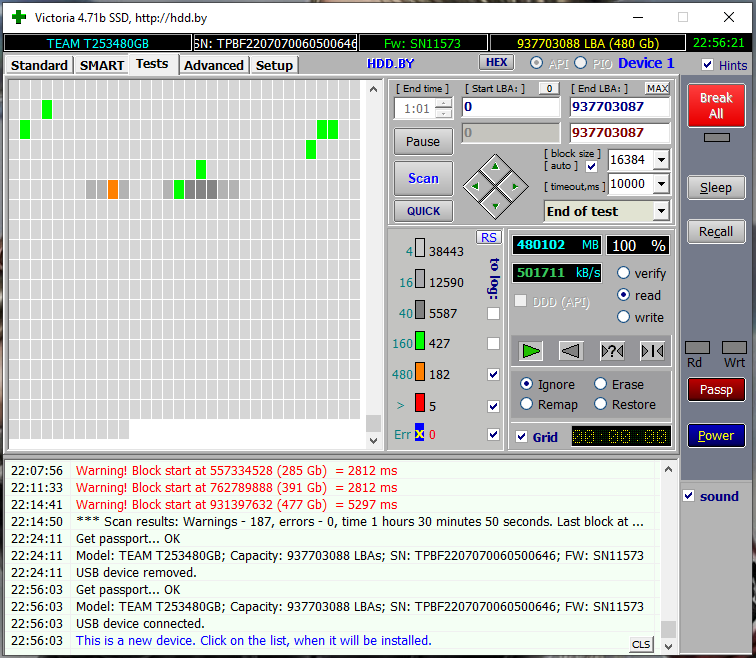The image size is (756, 658).
Task: Select the random seek (?) scan mode button
Action: point(612,351)
